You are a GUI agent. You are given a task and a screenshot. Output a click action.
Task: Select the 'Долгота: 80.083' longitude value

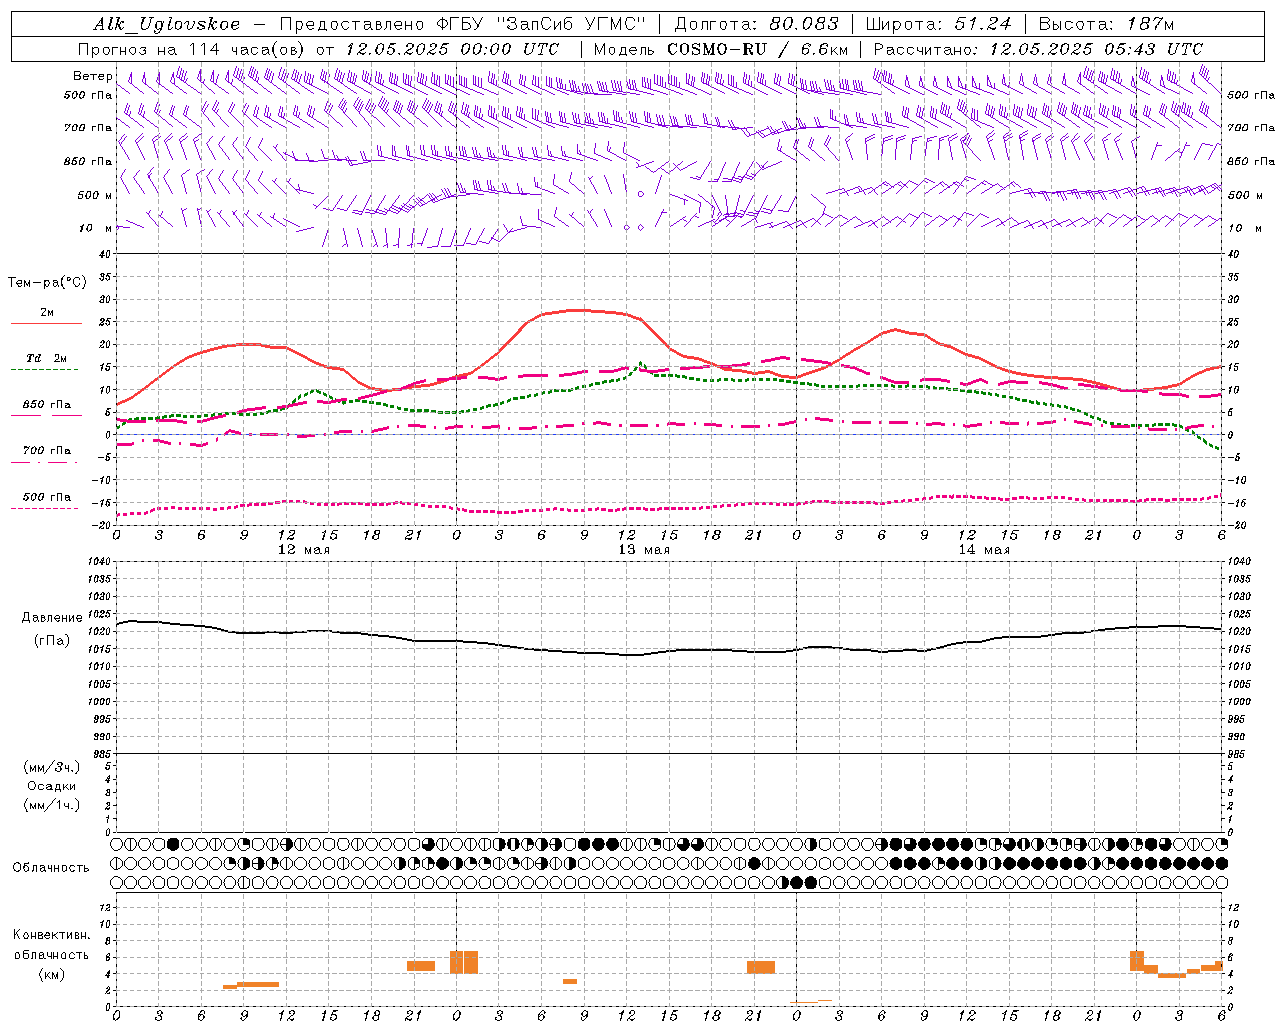758,24
